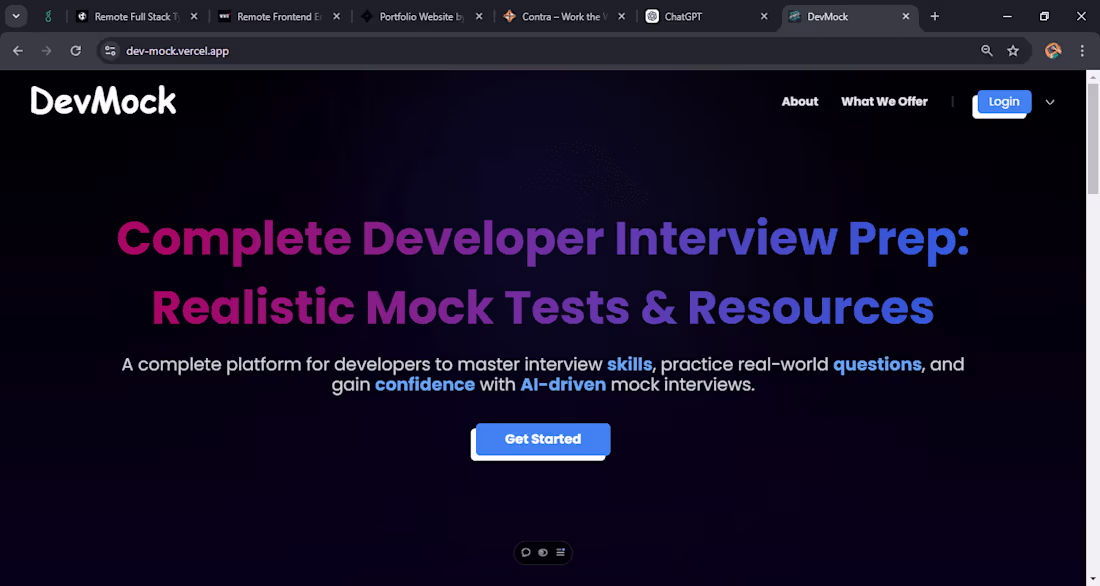Click the magnifier zoom icon in the address bar

point(986,50)
